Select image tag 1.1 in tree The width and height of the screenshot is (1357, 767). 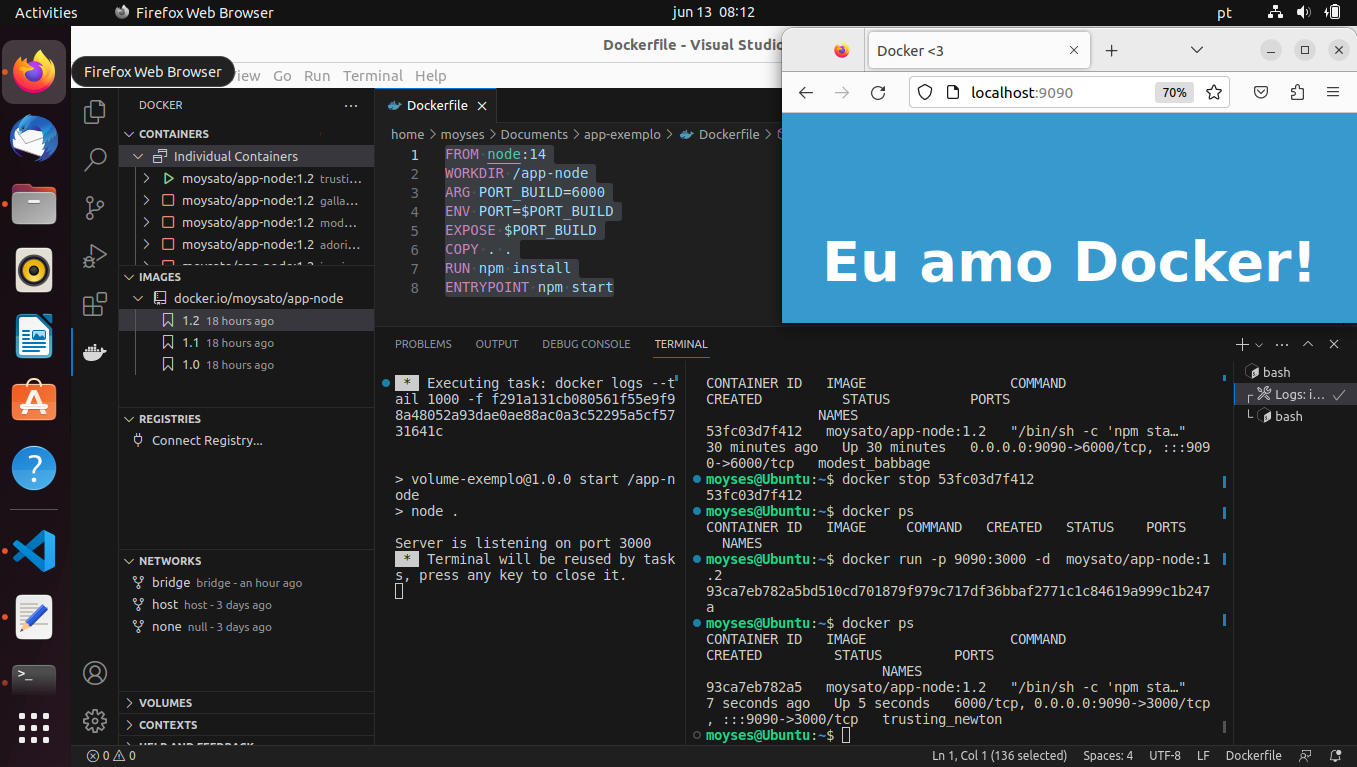pos(246,343)
